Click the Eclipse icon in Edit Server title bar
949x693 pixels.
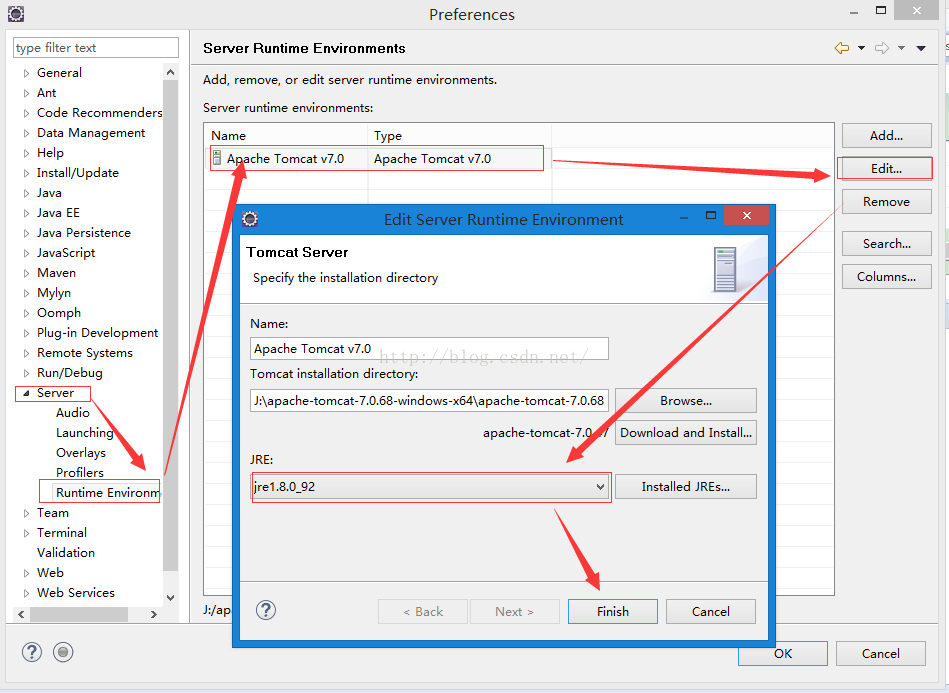click(x=250, y=218)
